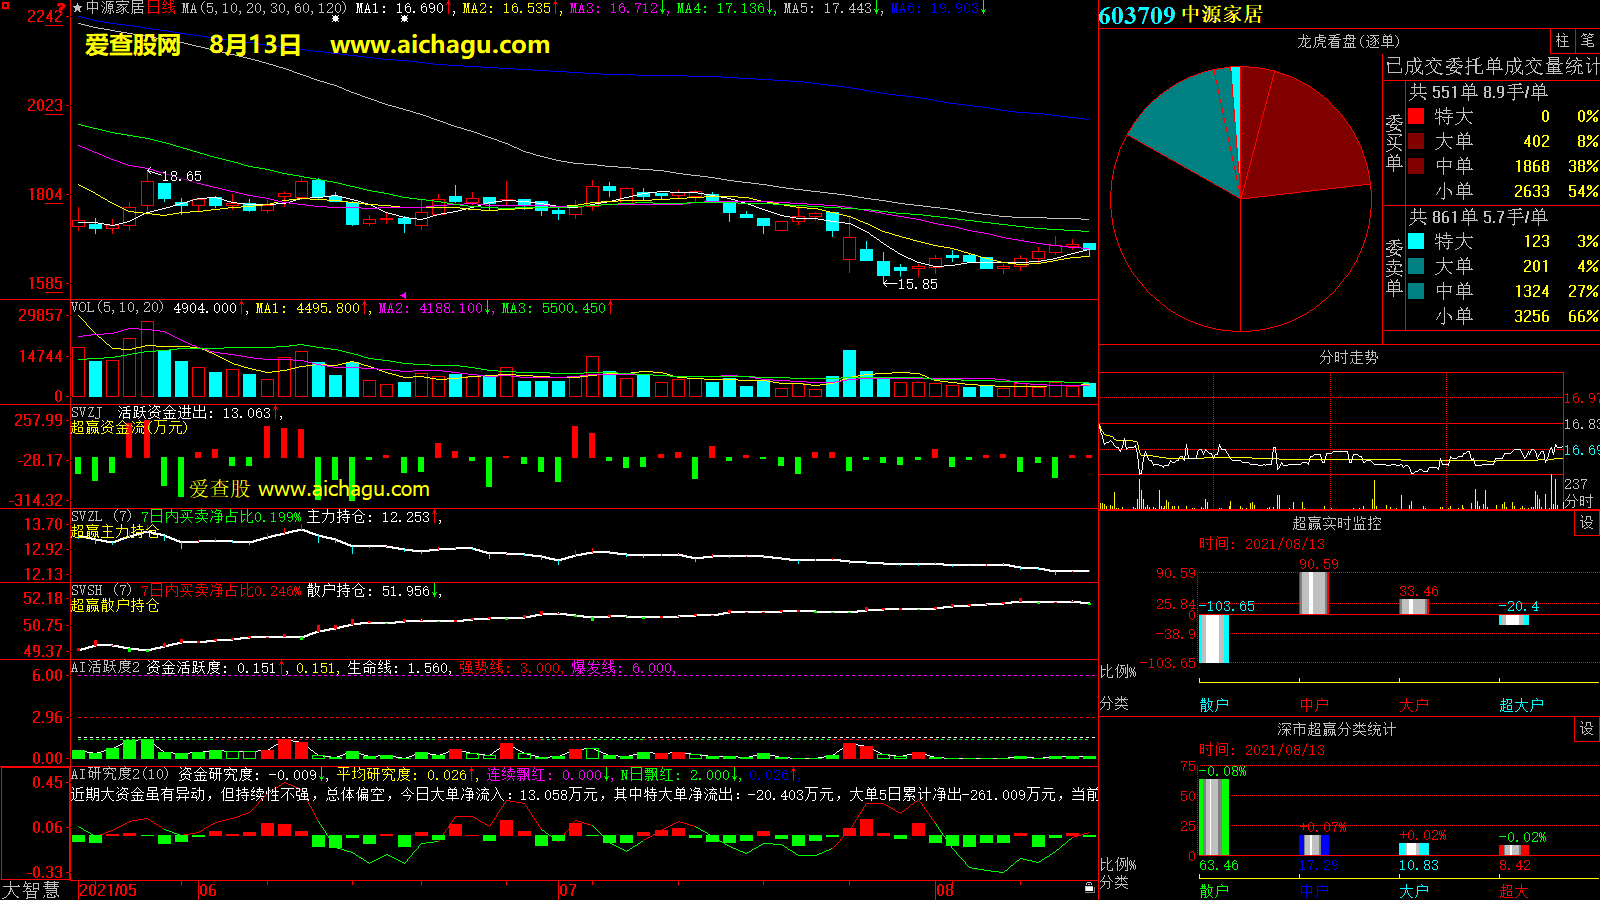The width and height of the screenshot is (1600, 900).
Task: Click the 603709 中源家居 stock title
Action: coord(1180,15)
